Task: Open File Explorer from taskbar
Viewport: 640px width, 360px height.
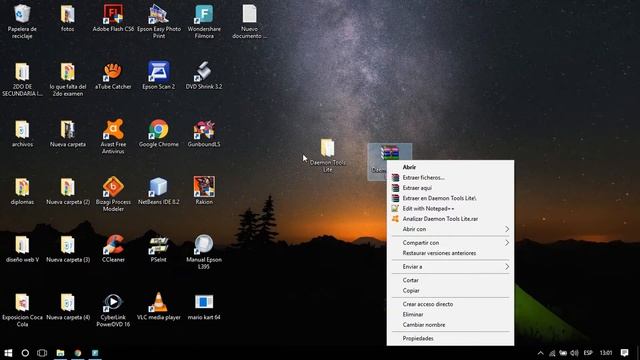Action: pyautogui.click(x=60, y=353)
